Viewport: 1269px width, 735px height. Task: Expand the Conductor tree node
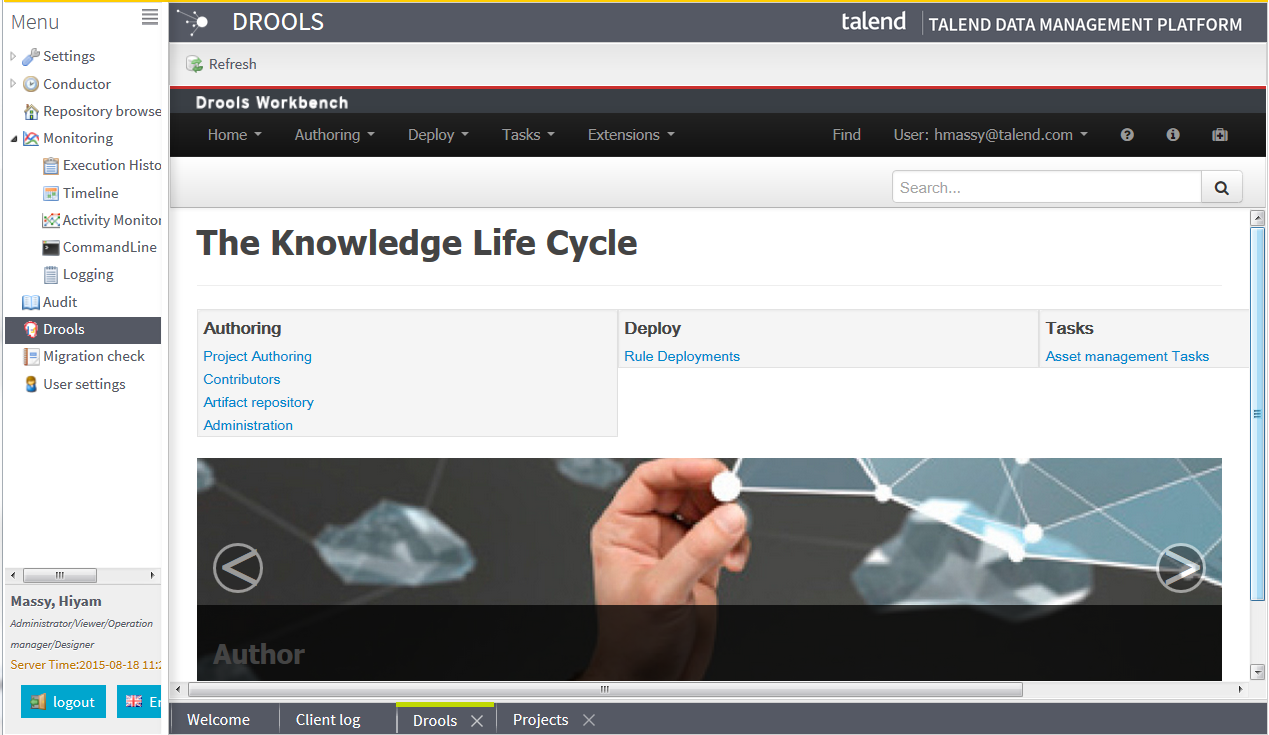tap(13, 84)
